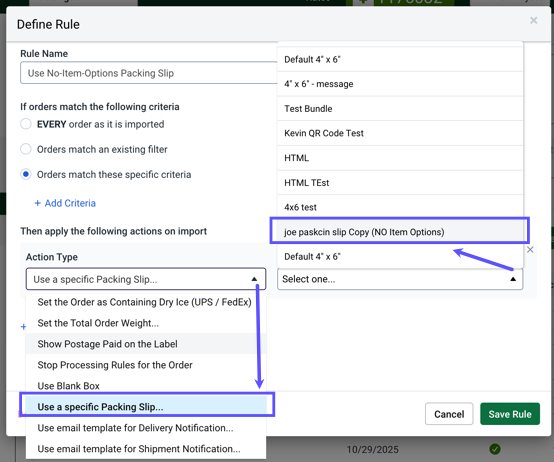Select EVERY order as it is imported
This screenshot has height=462, width=554.
tap(26, 124)
